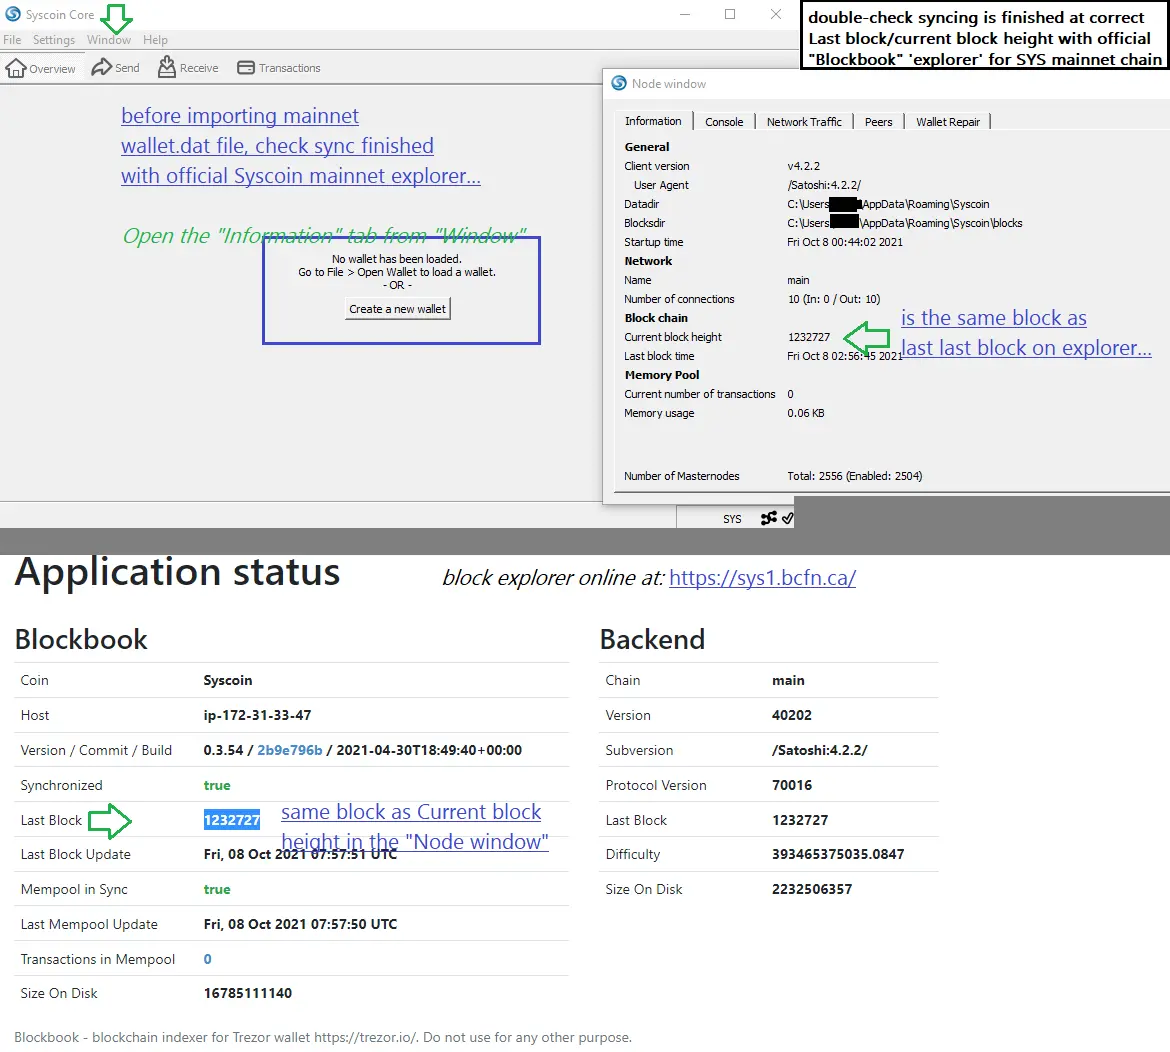Click the masternodes Total: 2556 value
The width and height of the screenshot is (1170, 1052).
(854, 476)
